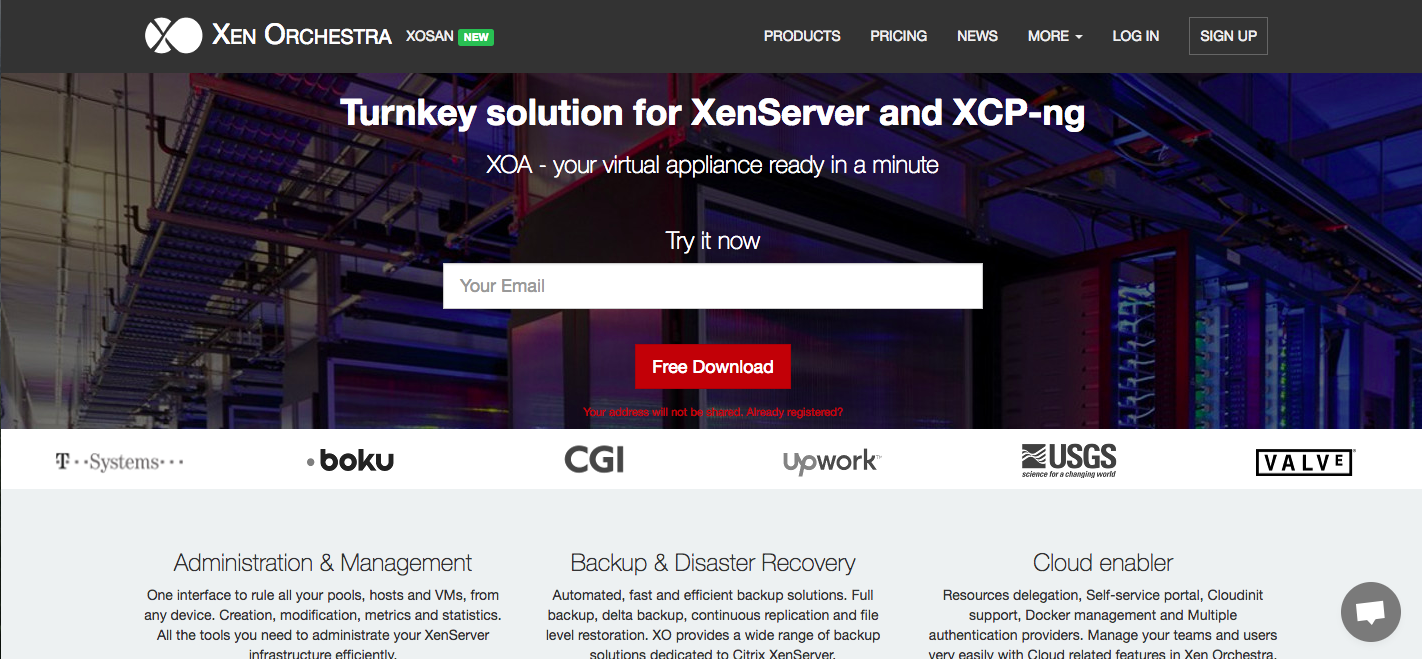
Task: Open the PRODUCTS menu item
Action: pyautogui.click(x=802, y=36)
